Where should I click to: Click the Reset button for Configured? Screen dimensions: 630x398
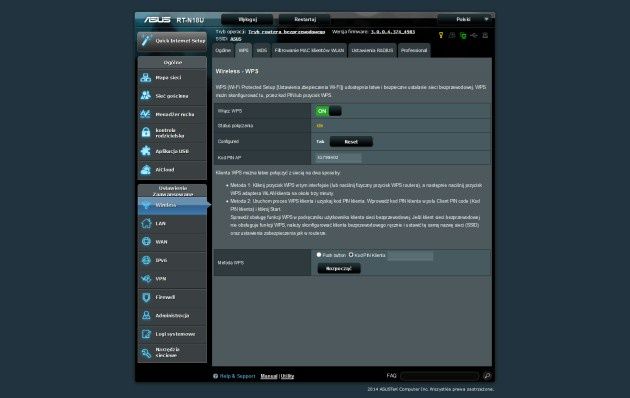coord(351,142)
